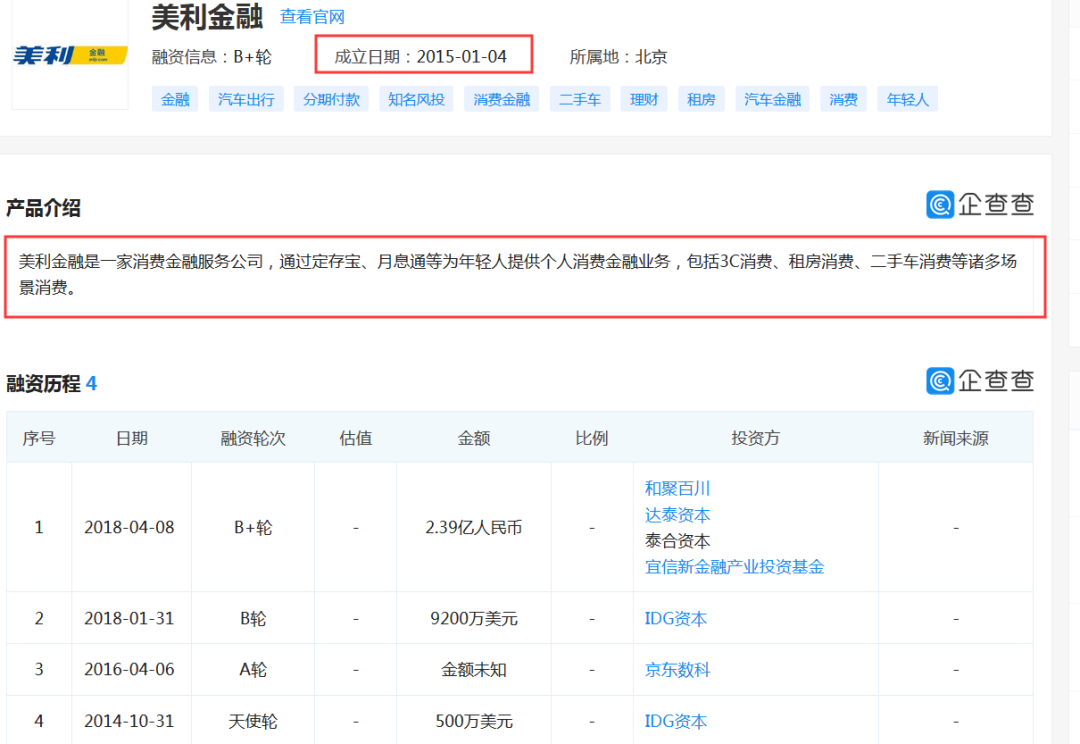Click the B轮 round cell
The width and height of the screenshot is (1080, 744).
coord(253,619)
